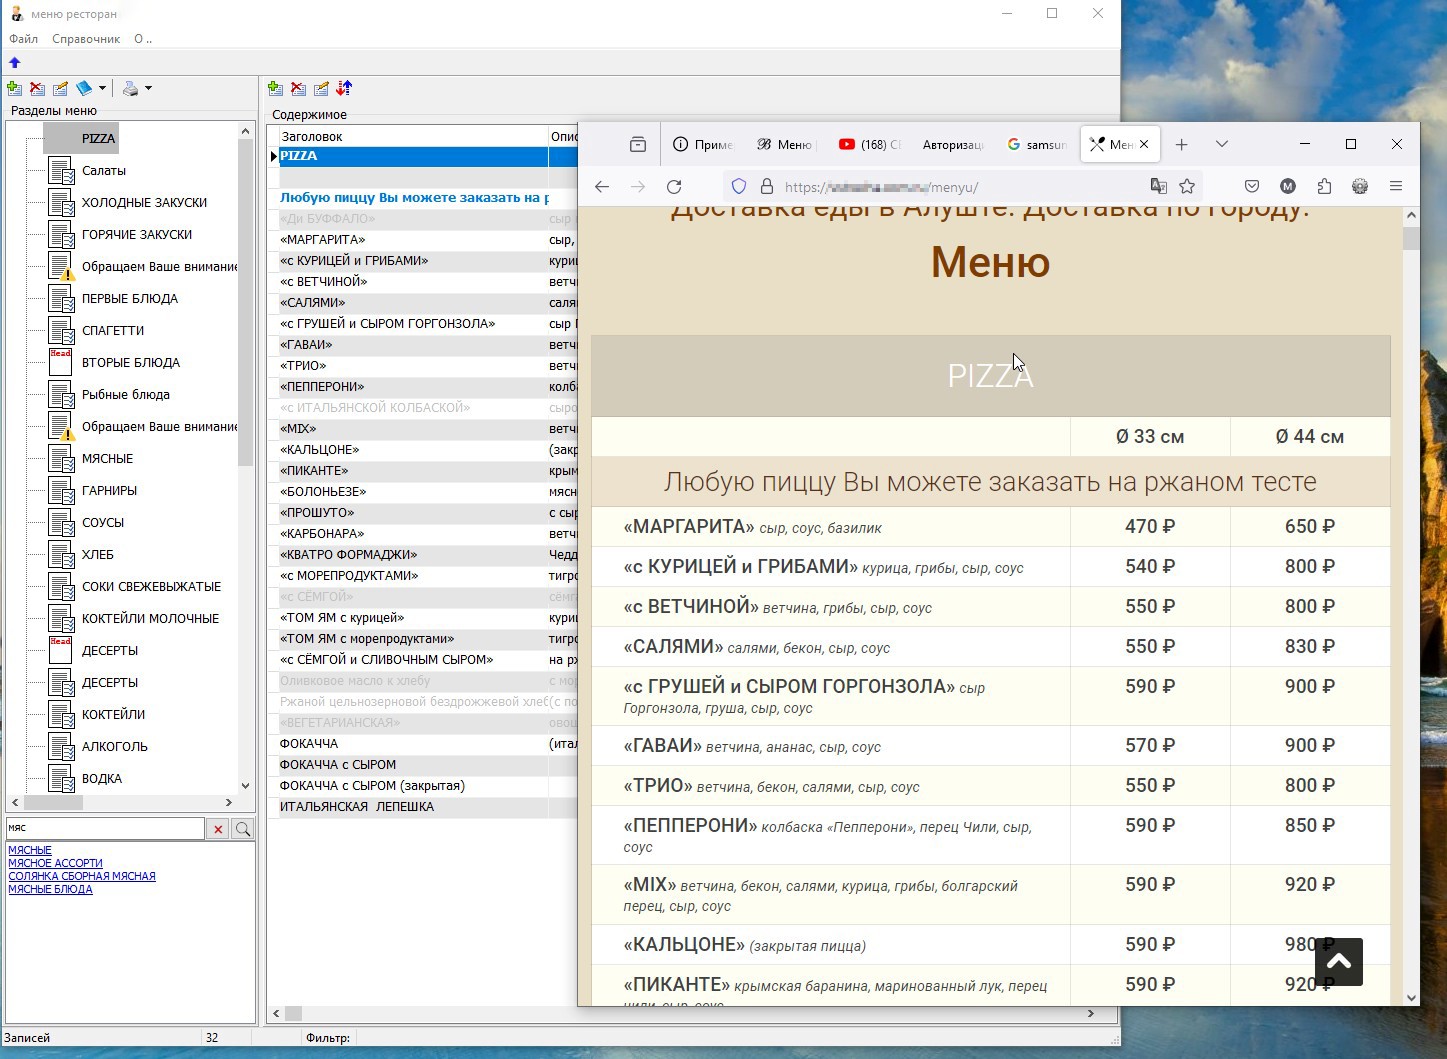This screenshot has width=1447, height=1059.
Task: Select the СПАГЕТТИ section in tree
Action: coord(112,330)
